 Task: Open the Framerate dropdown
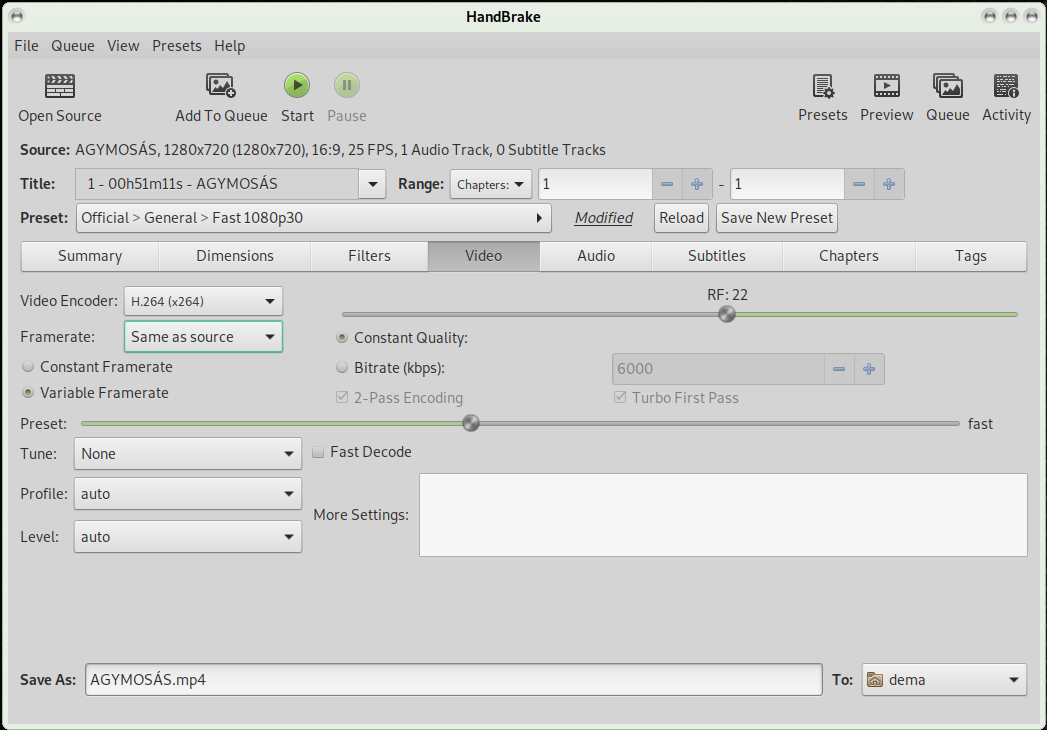coord(203,337)
